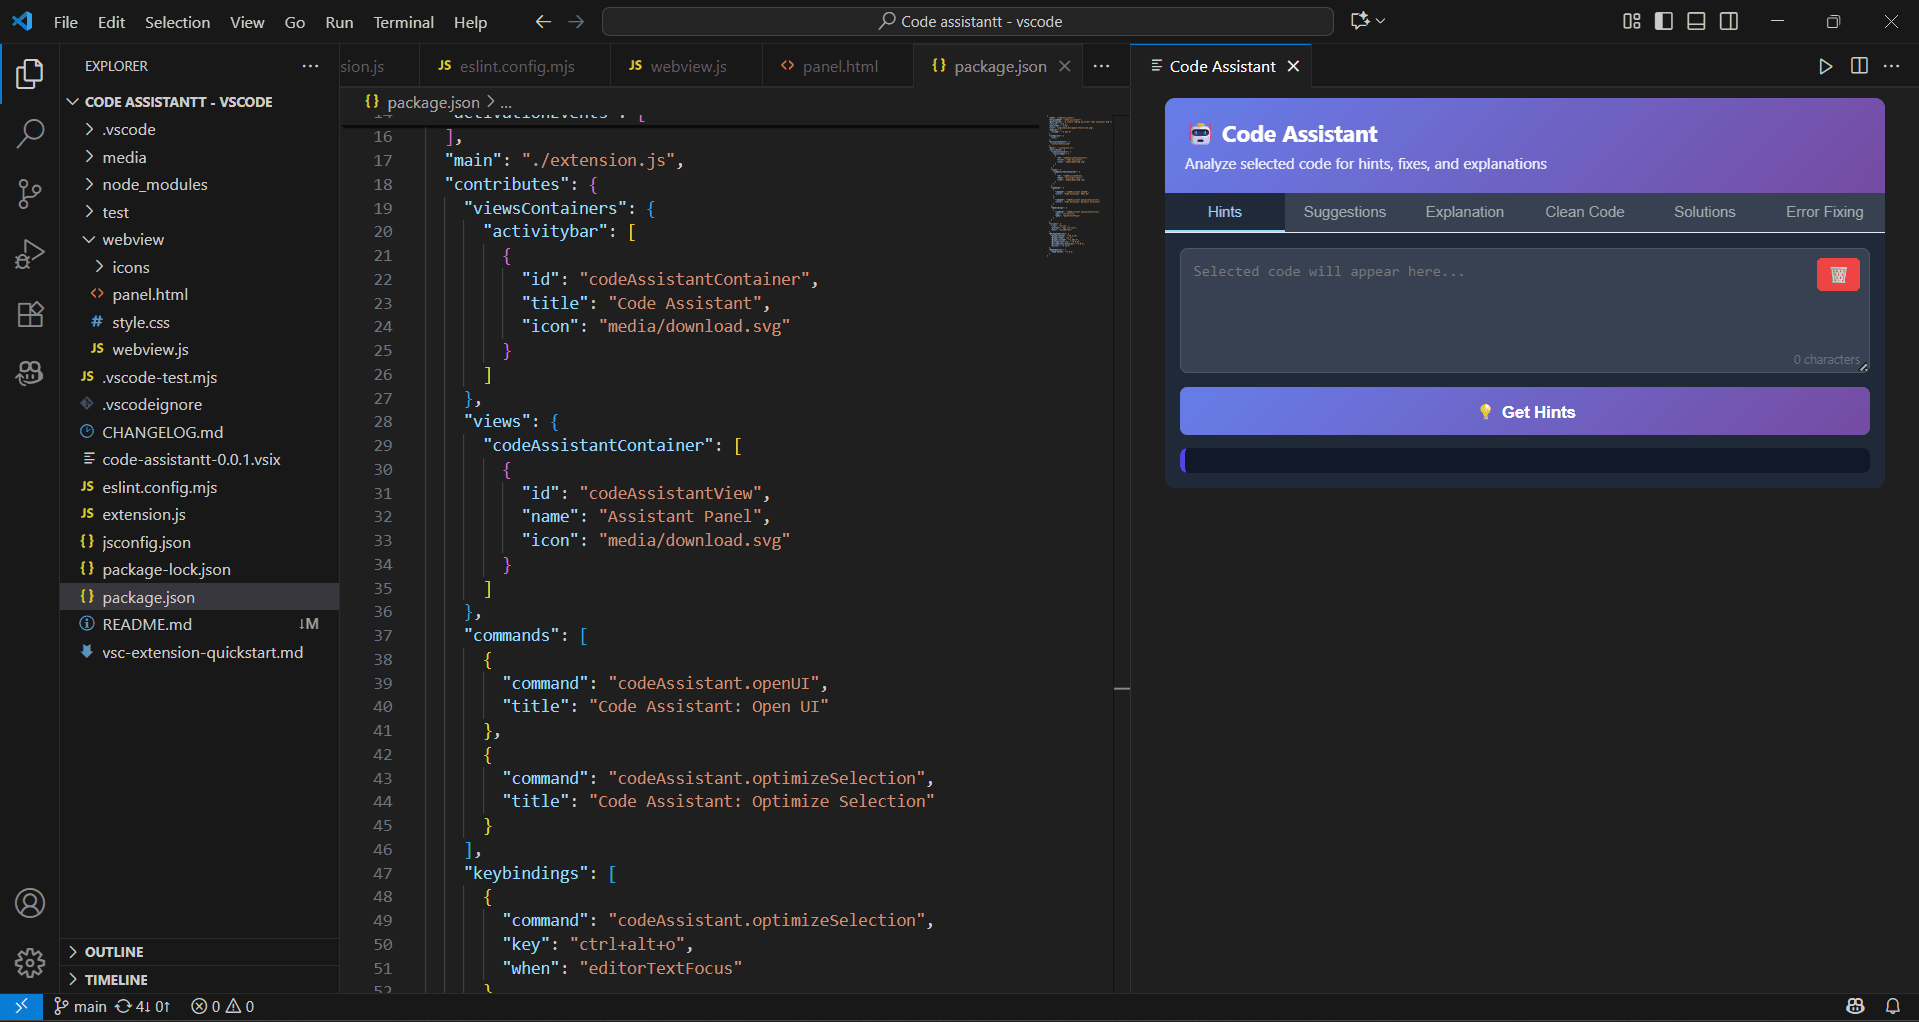Open Code Assistant activity bar icon
The height and width of the screenshot is (1022, 1919).
(30, 373)
